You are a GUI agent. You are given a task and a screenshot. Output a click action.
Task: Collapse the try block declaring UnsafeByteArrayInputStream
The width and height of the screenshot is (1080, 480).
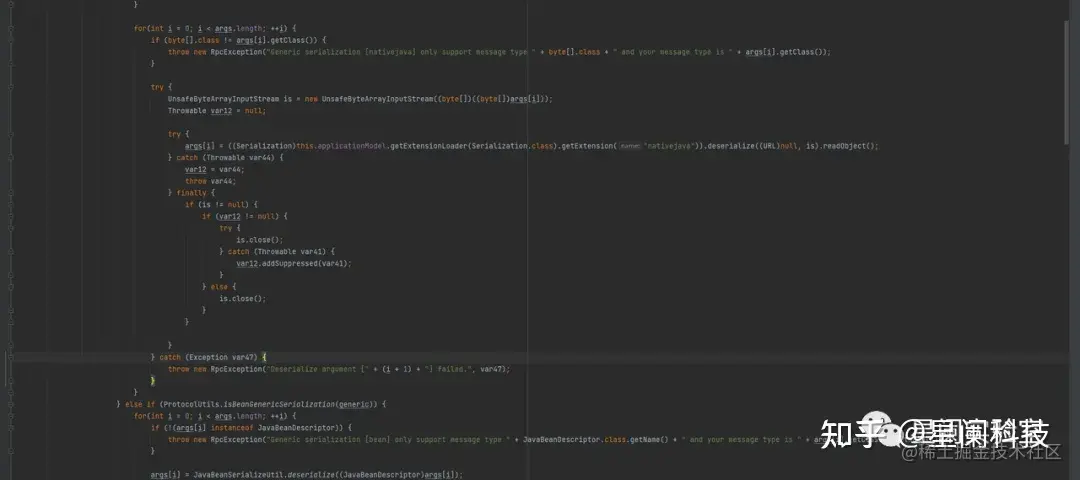[10, 87]
